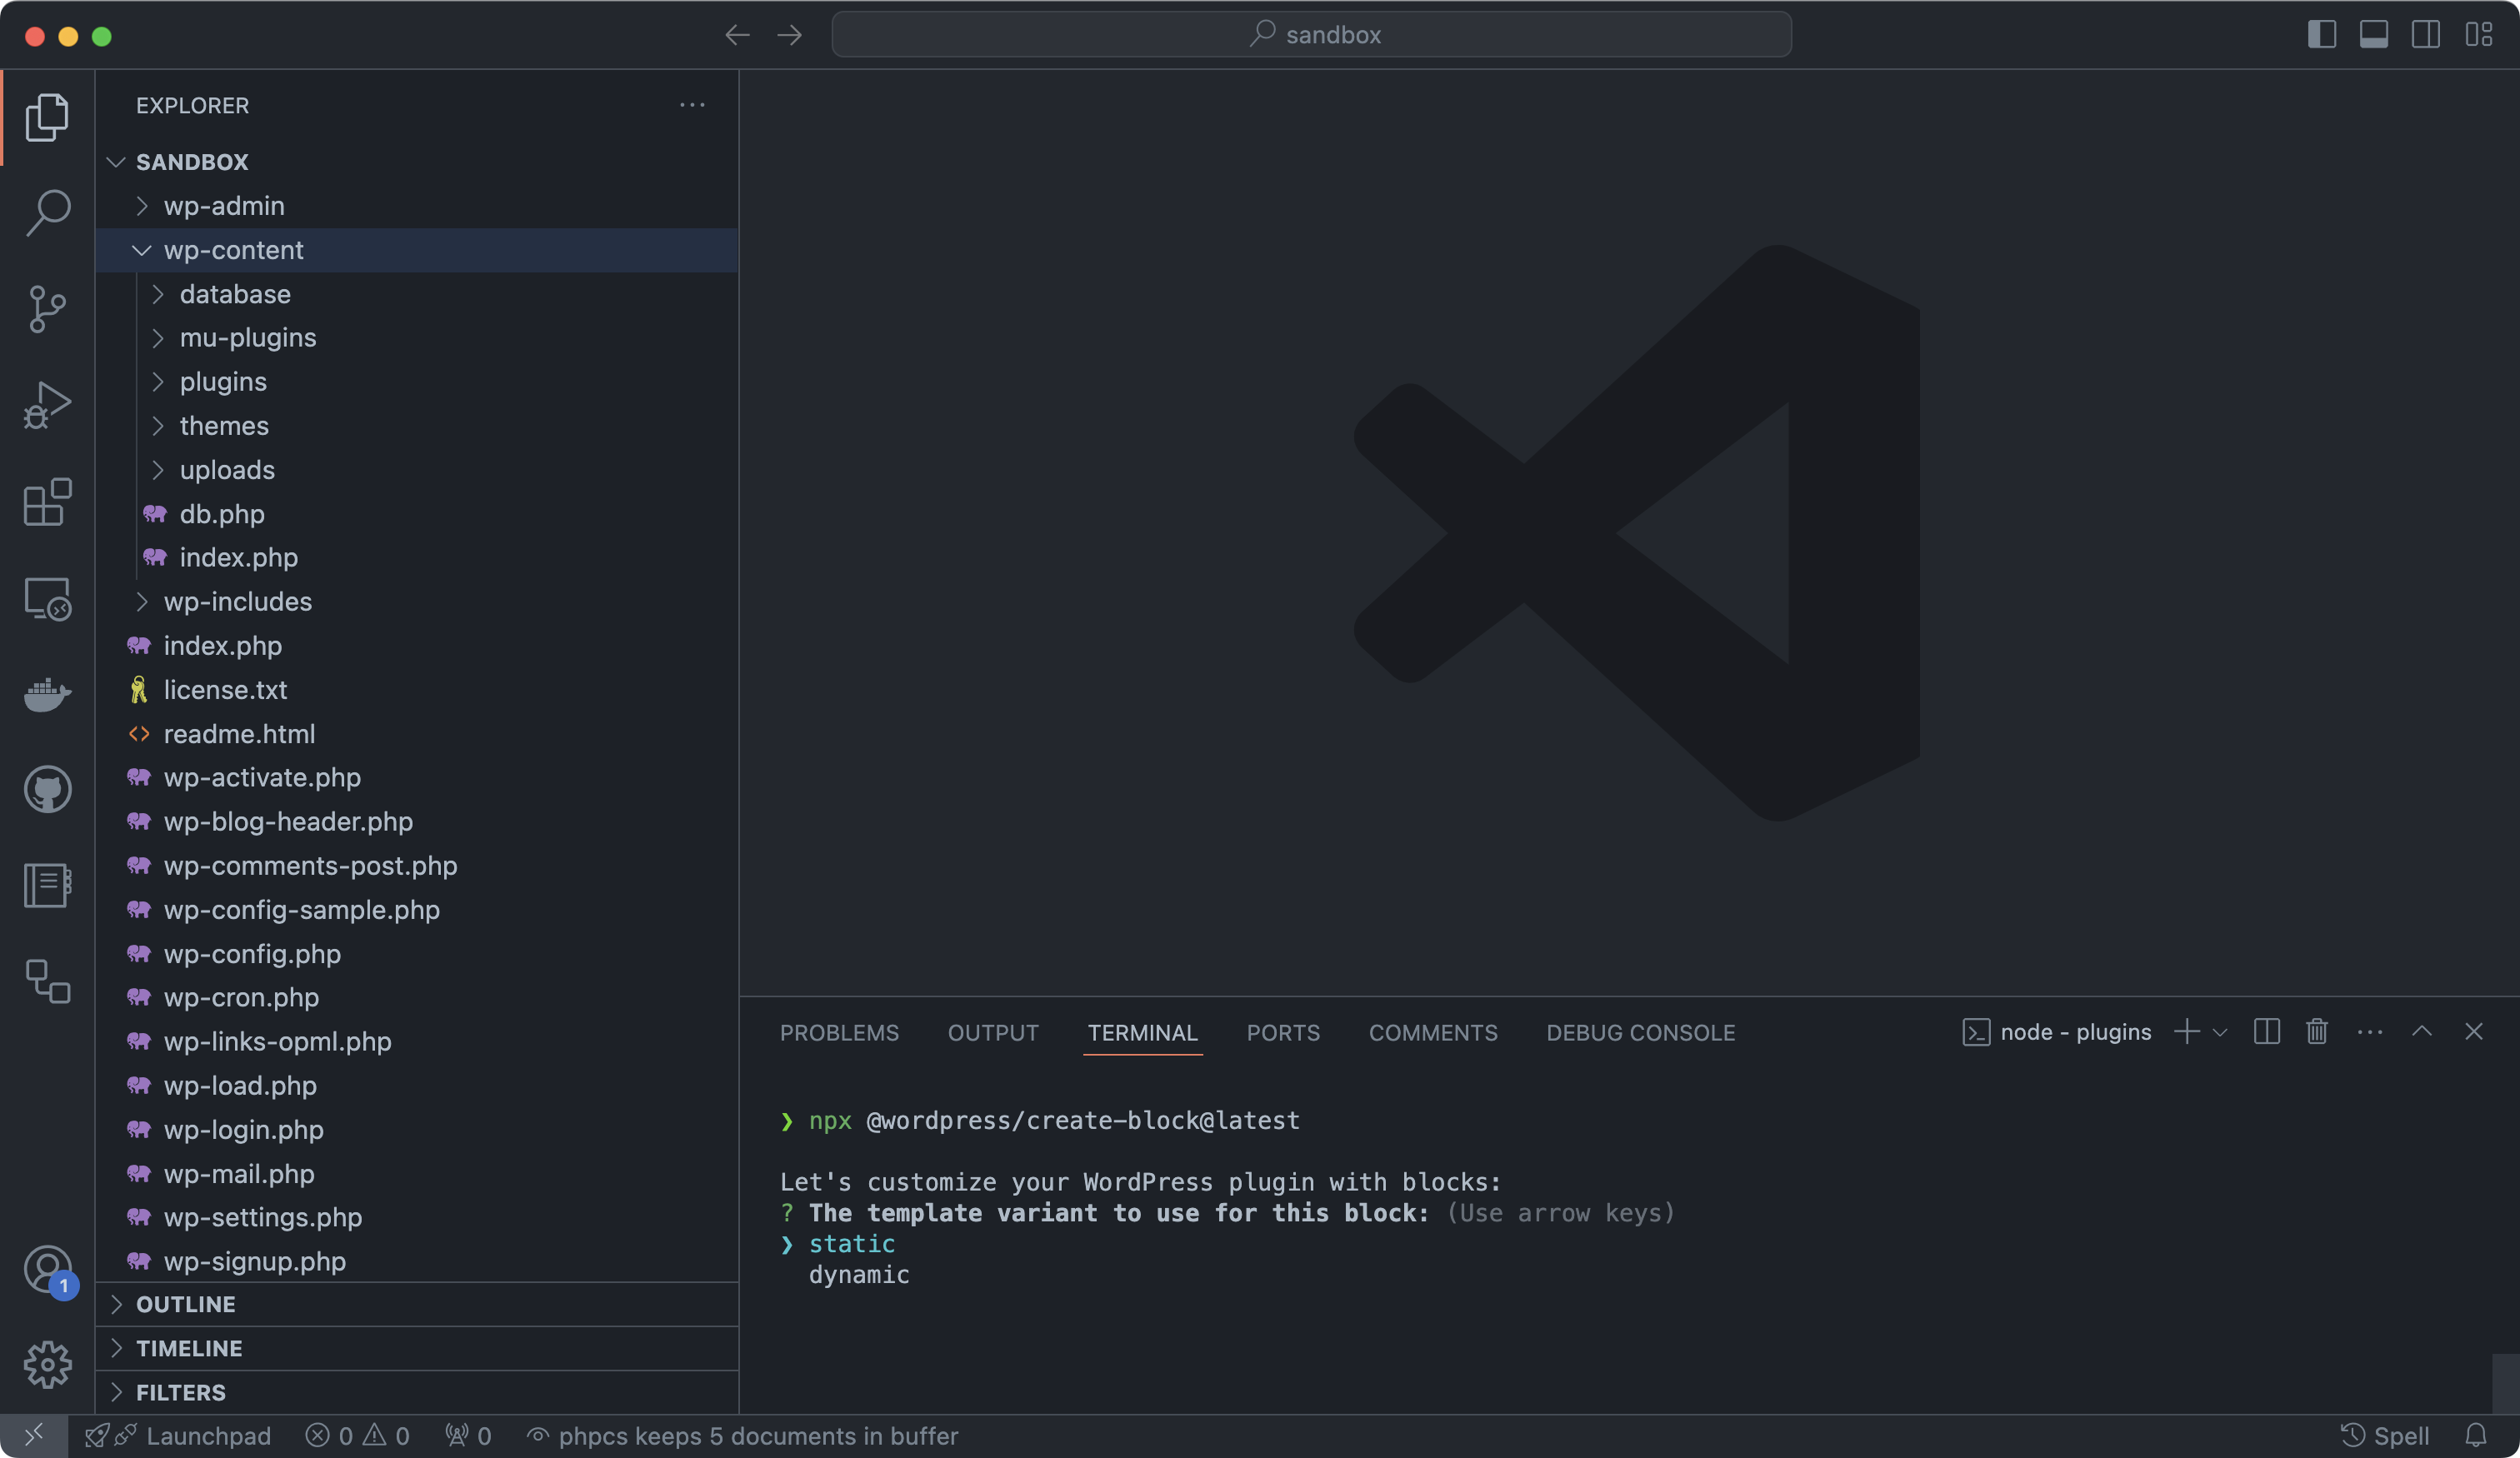Open the terminal launch profile dropdown arrow
2520x1458 pixels.
(2220, 1032)
